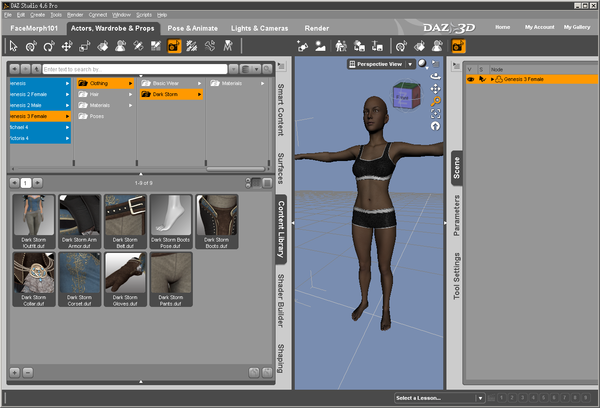Viewport: 600px width, 408px height.
Task: Select the Dark Storm Corset.duf thumbnail
Action: coord(80,279)
